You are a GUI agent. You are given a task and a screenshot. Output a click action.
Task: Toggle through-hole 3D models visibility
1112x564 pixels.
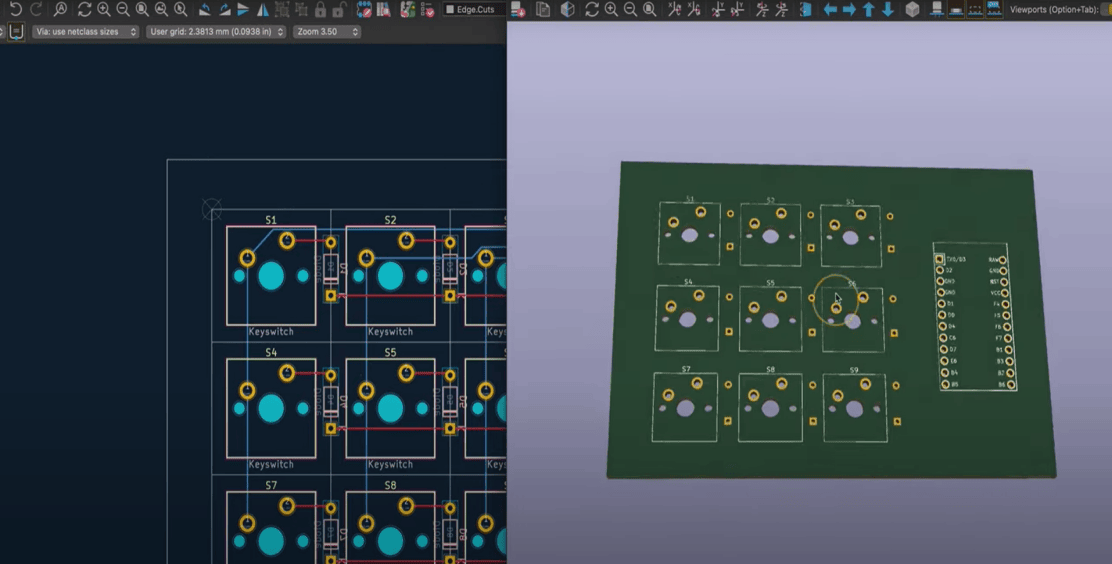pos(937,10)
